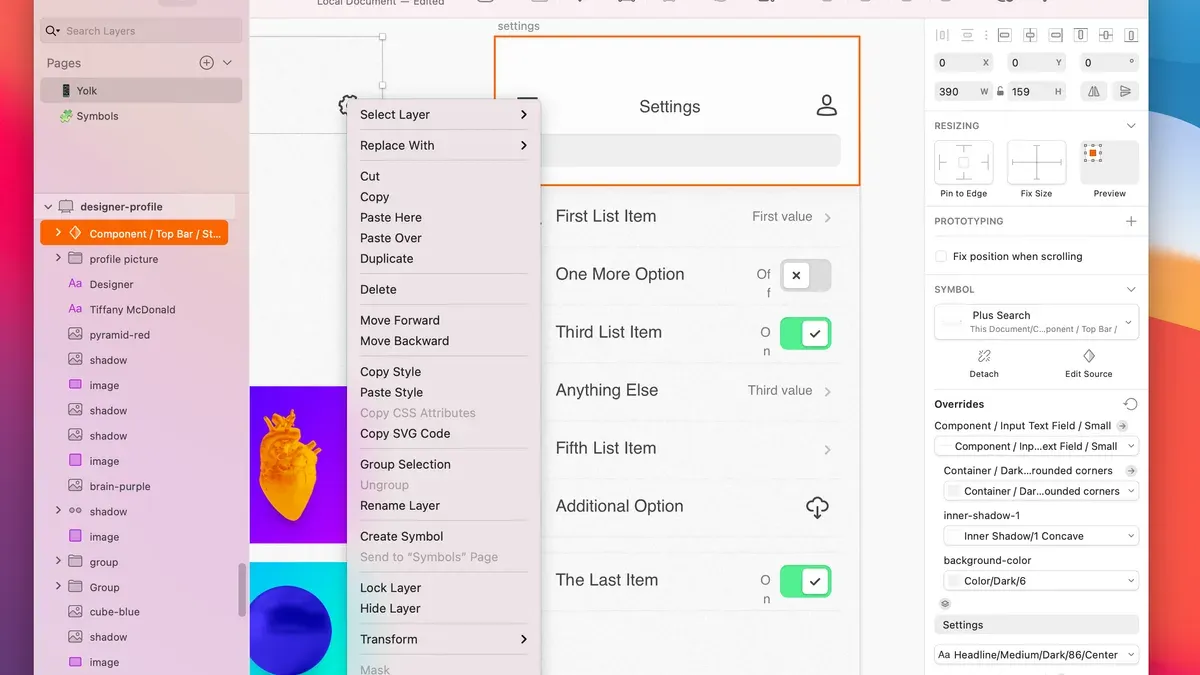Click arrow icon next to Container / Dark rounded corners
The image size is (1200, 675).
1131,471
